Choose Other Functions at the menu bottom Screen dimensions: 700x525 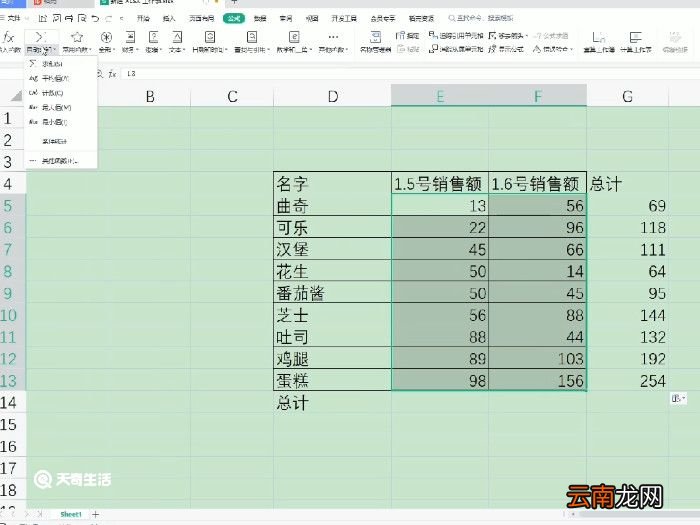pyautogui.click(x=61, y=161)
